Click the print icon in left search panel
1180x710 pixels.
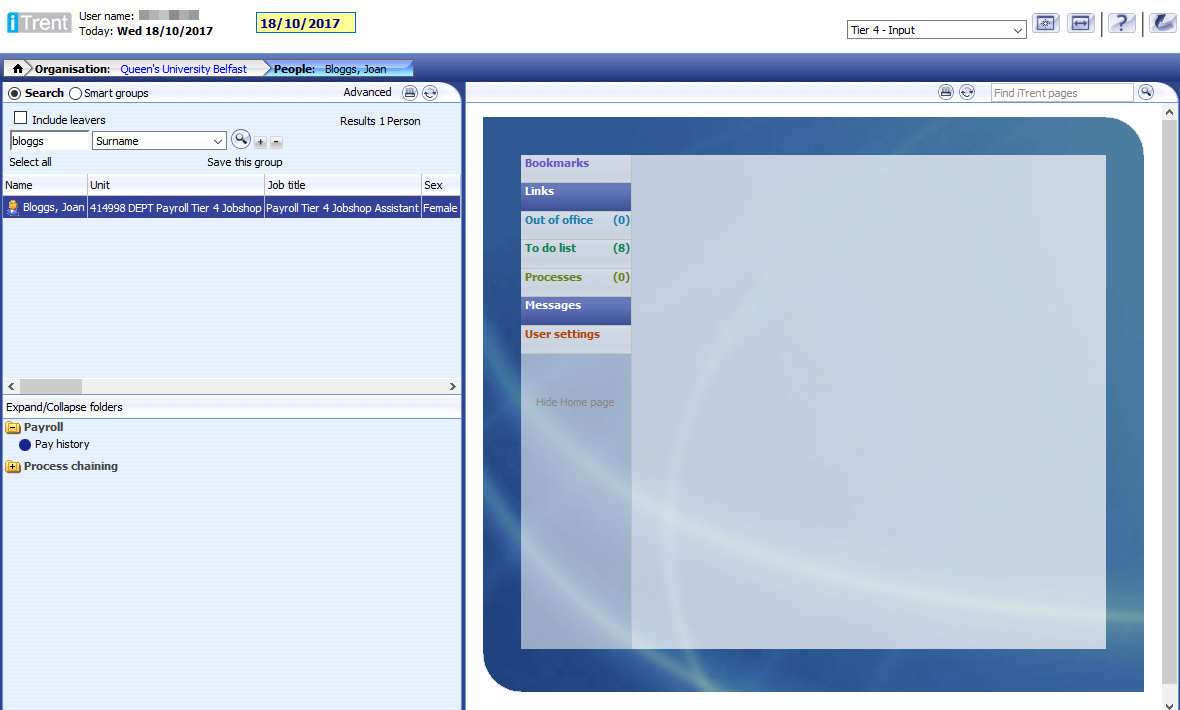coord(410,93)
